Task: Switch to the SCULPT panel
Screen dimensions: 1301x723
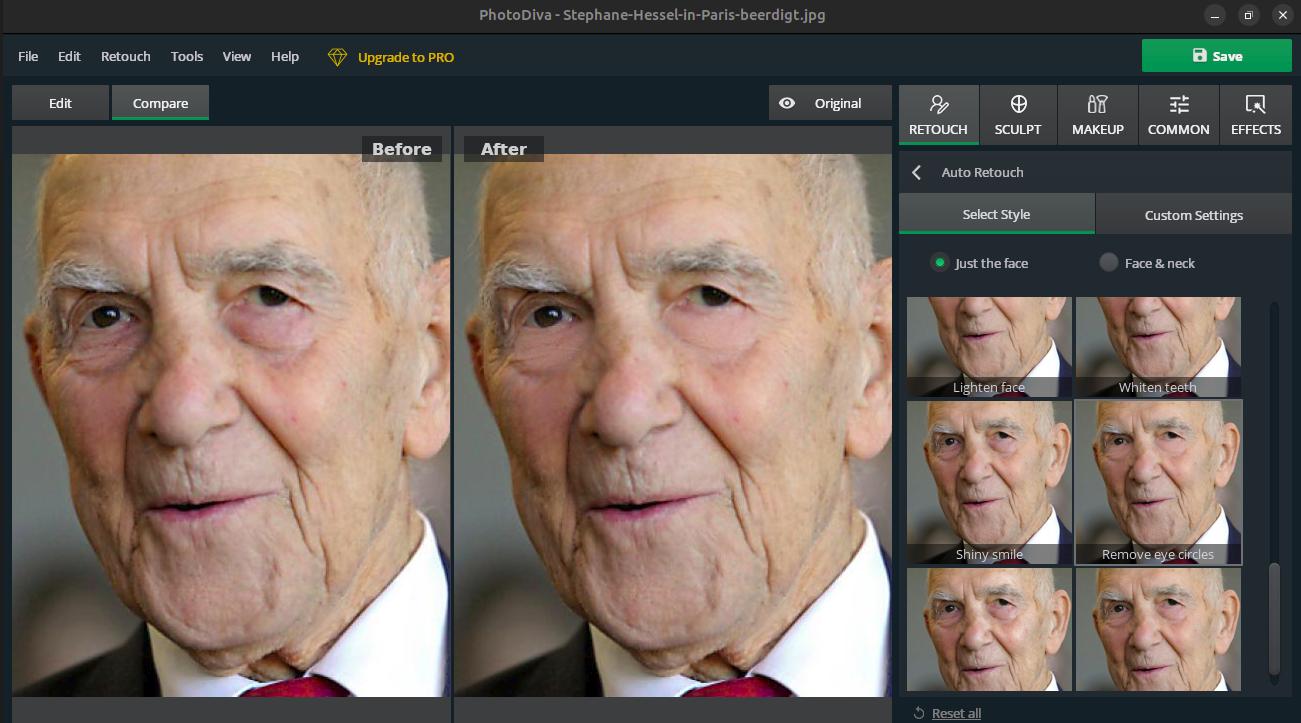Action: click(x=1018, y=113)
